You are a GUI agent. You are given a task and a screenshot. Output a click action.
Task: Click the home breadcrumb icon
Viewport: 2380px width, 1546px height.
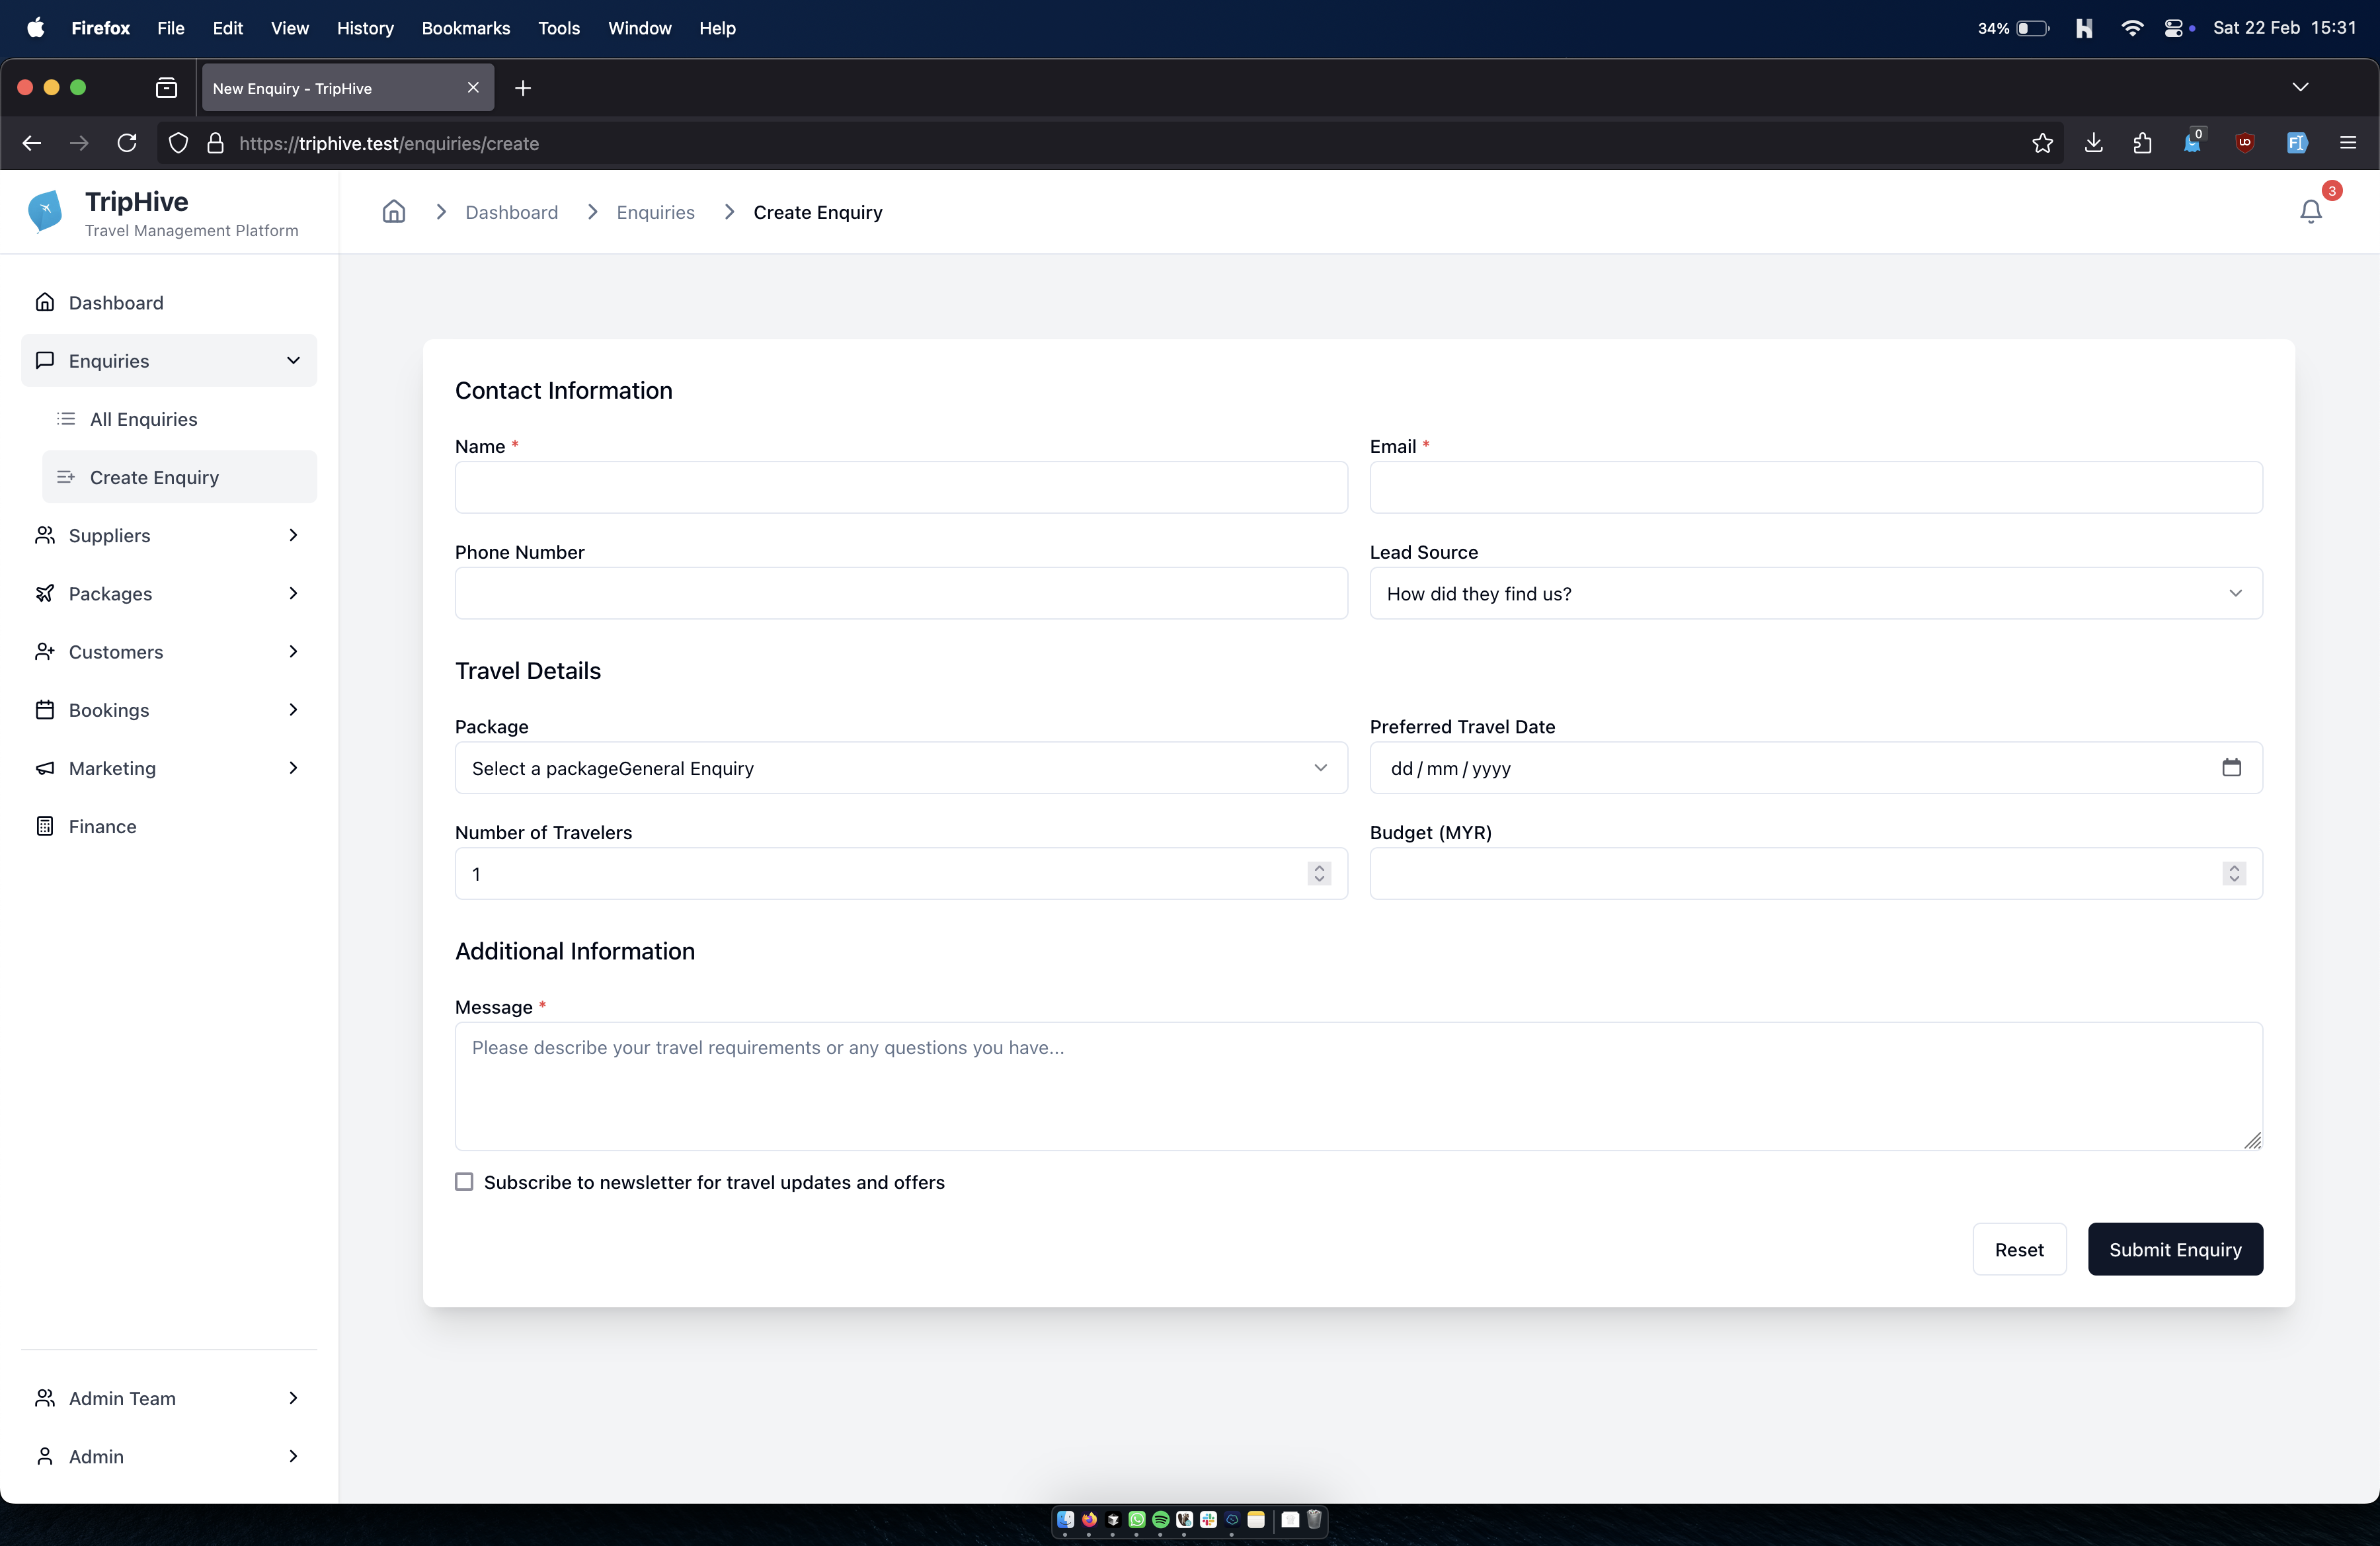(x=394, y=211)
